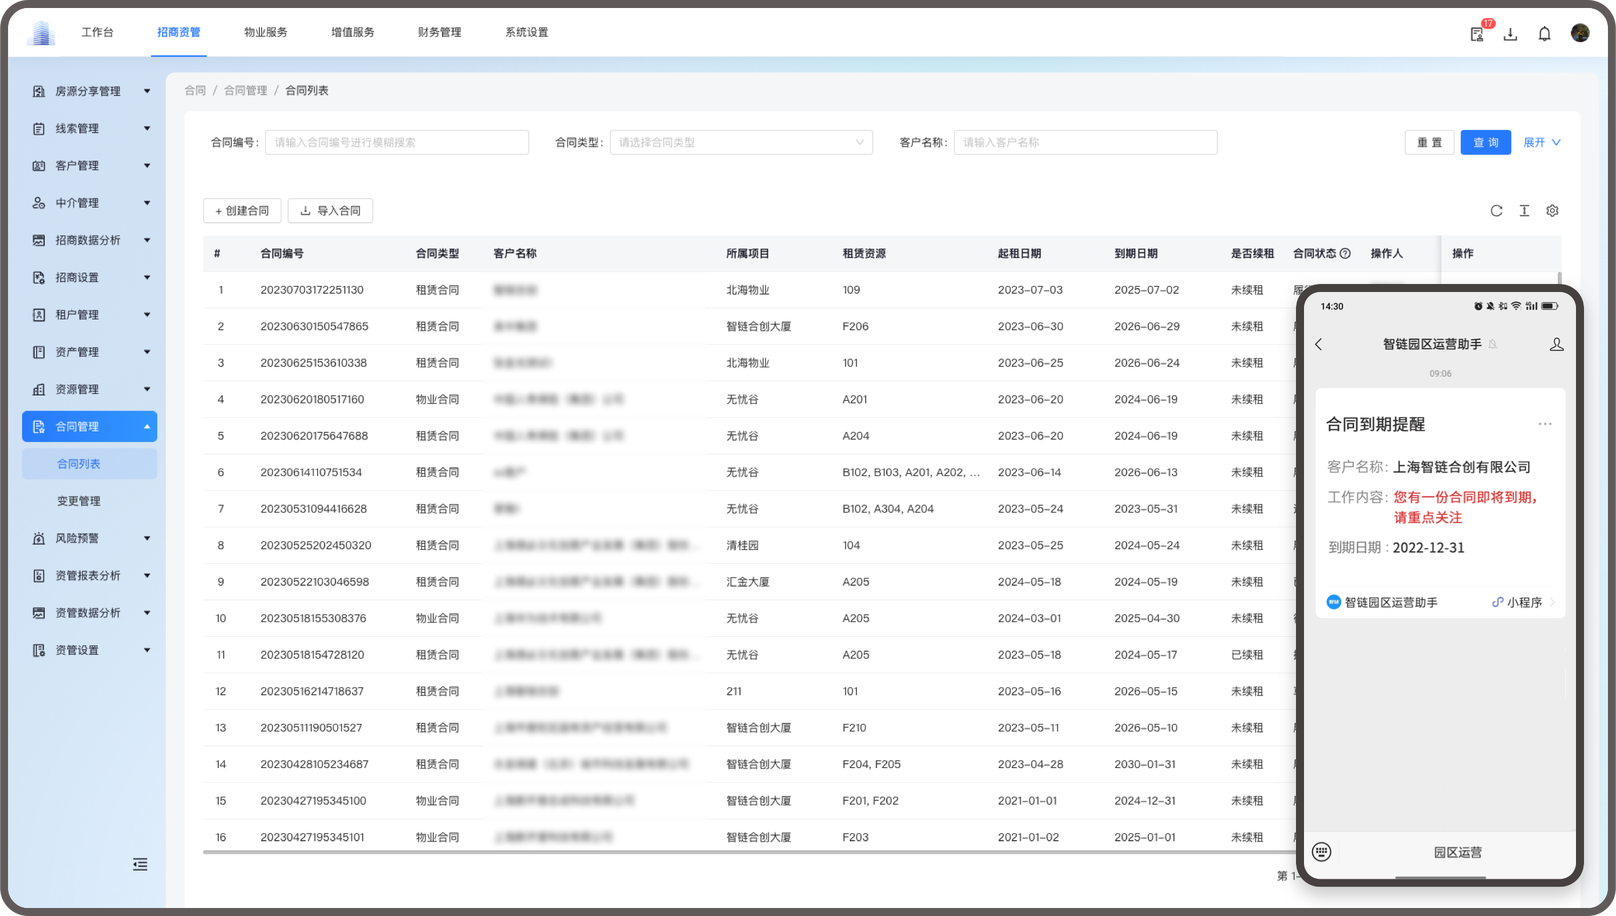Tap the back arrow in phone chat
This screenshot has height=916, width=1616.
coord(1319,344)
